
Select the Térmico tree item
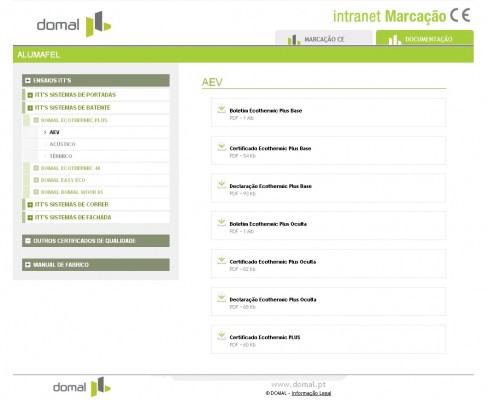[x=61, y=156]
